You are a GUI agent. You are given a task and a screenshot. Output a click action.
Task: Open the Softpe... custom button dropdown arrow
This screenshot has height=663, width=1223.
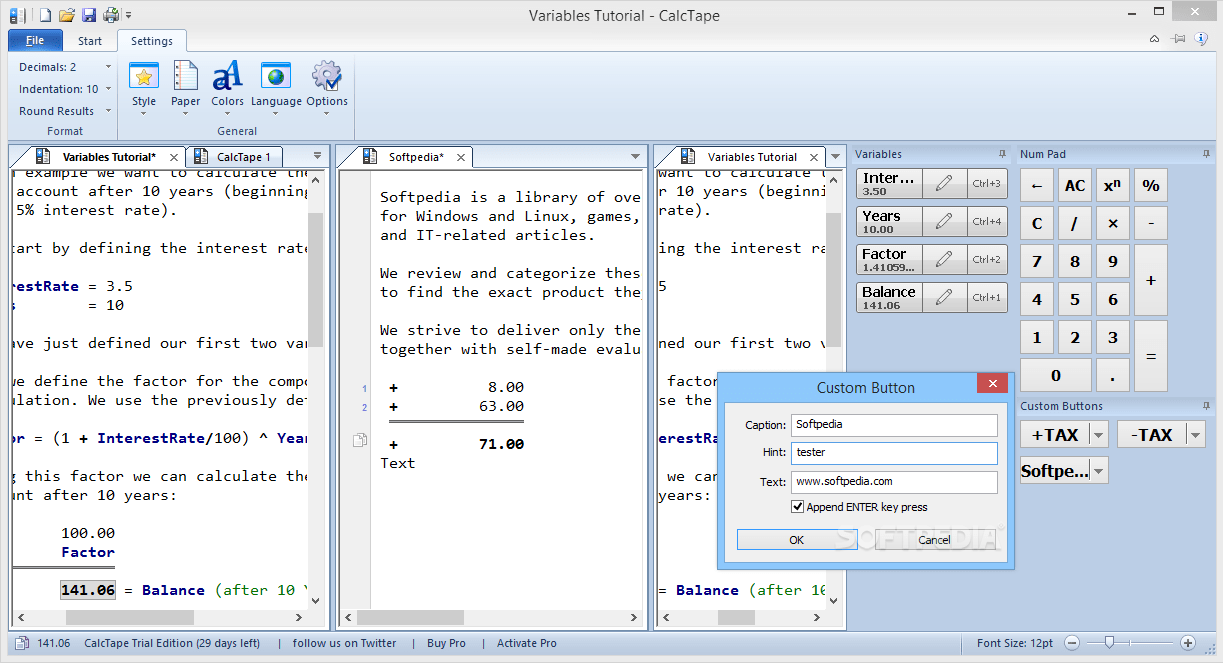1099,471
